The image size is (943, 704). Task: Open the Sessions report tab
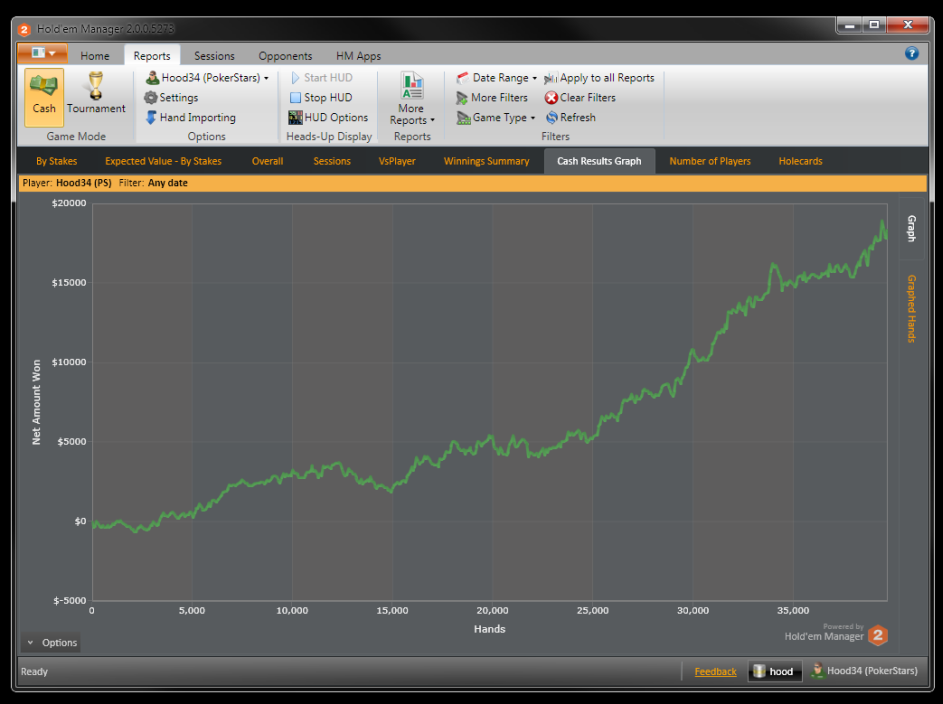coord(332,161)
